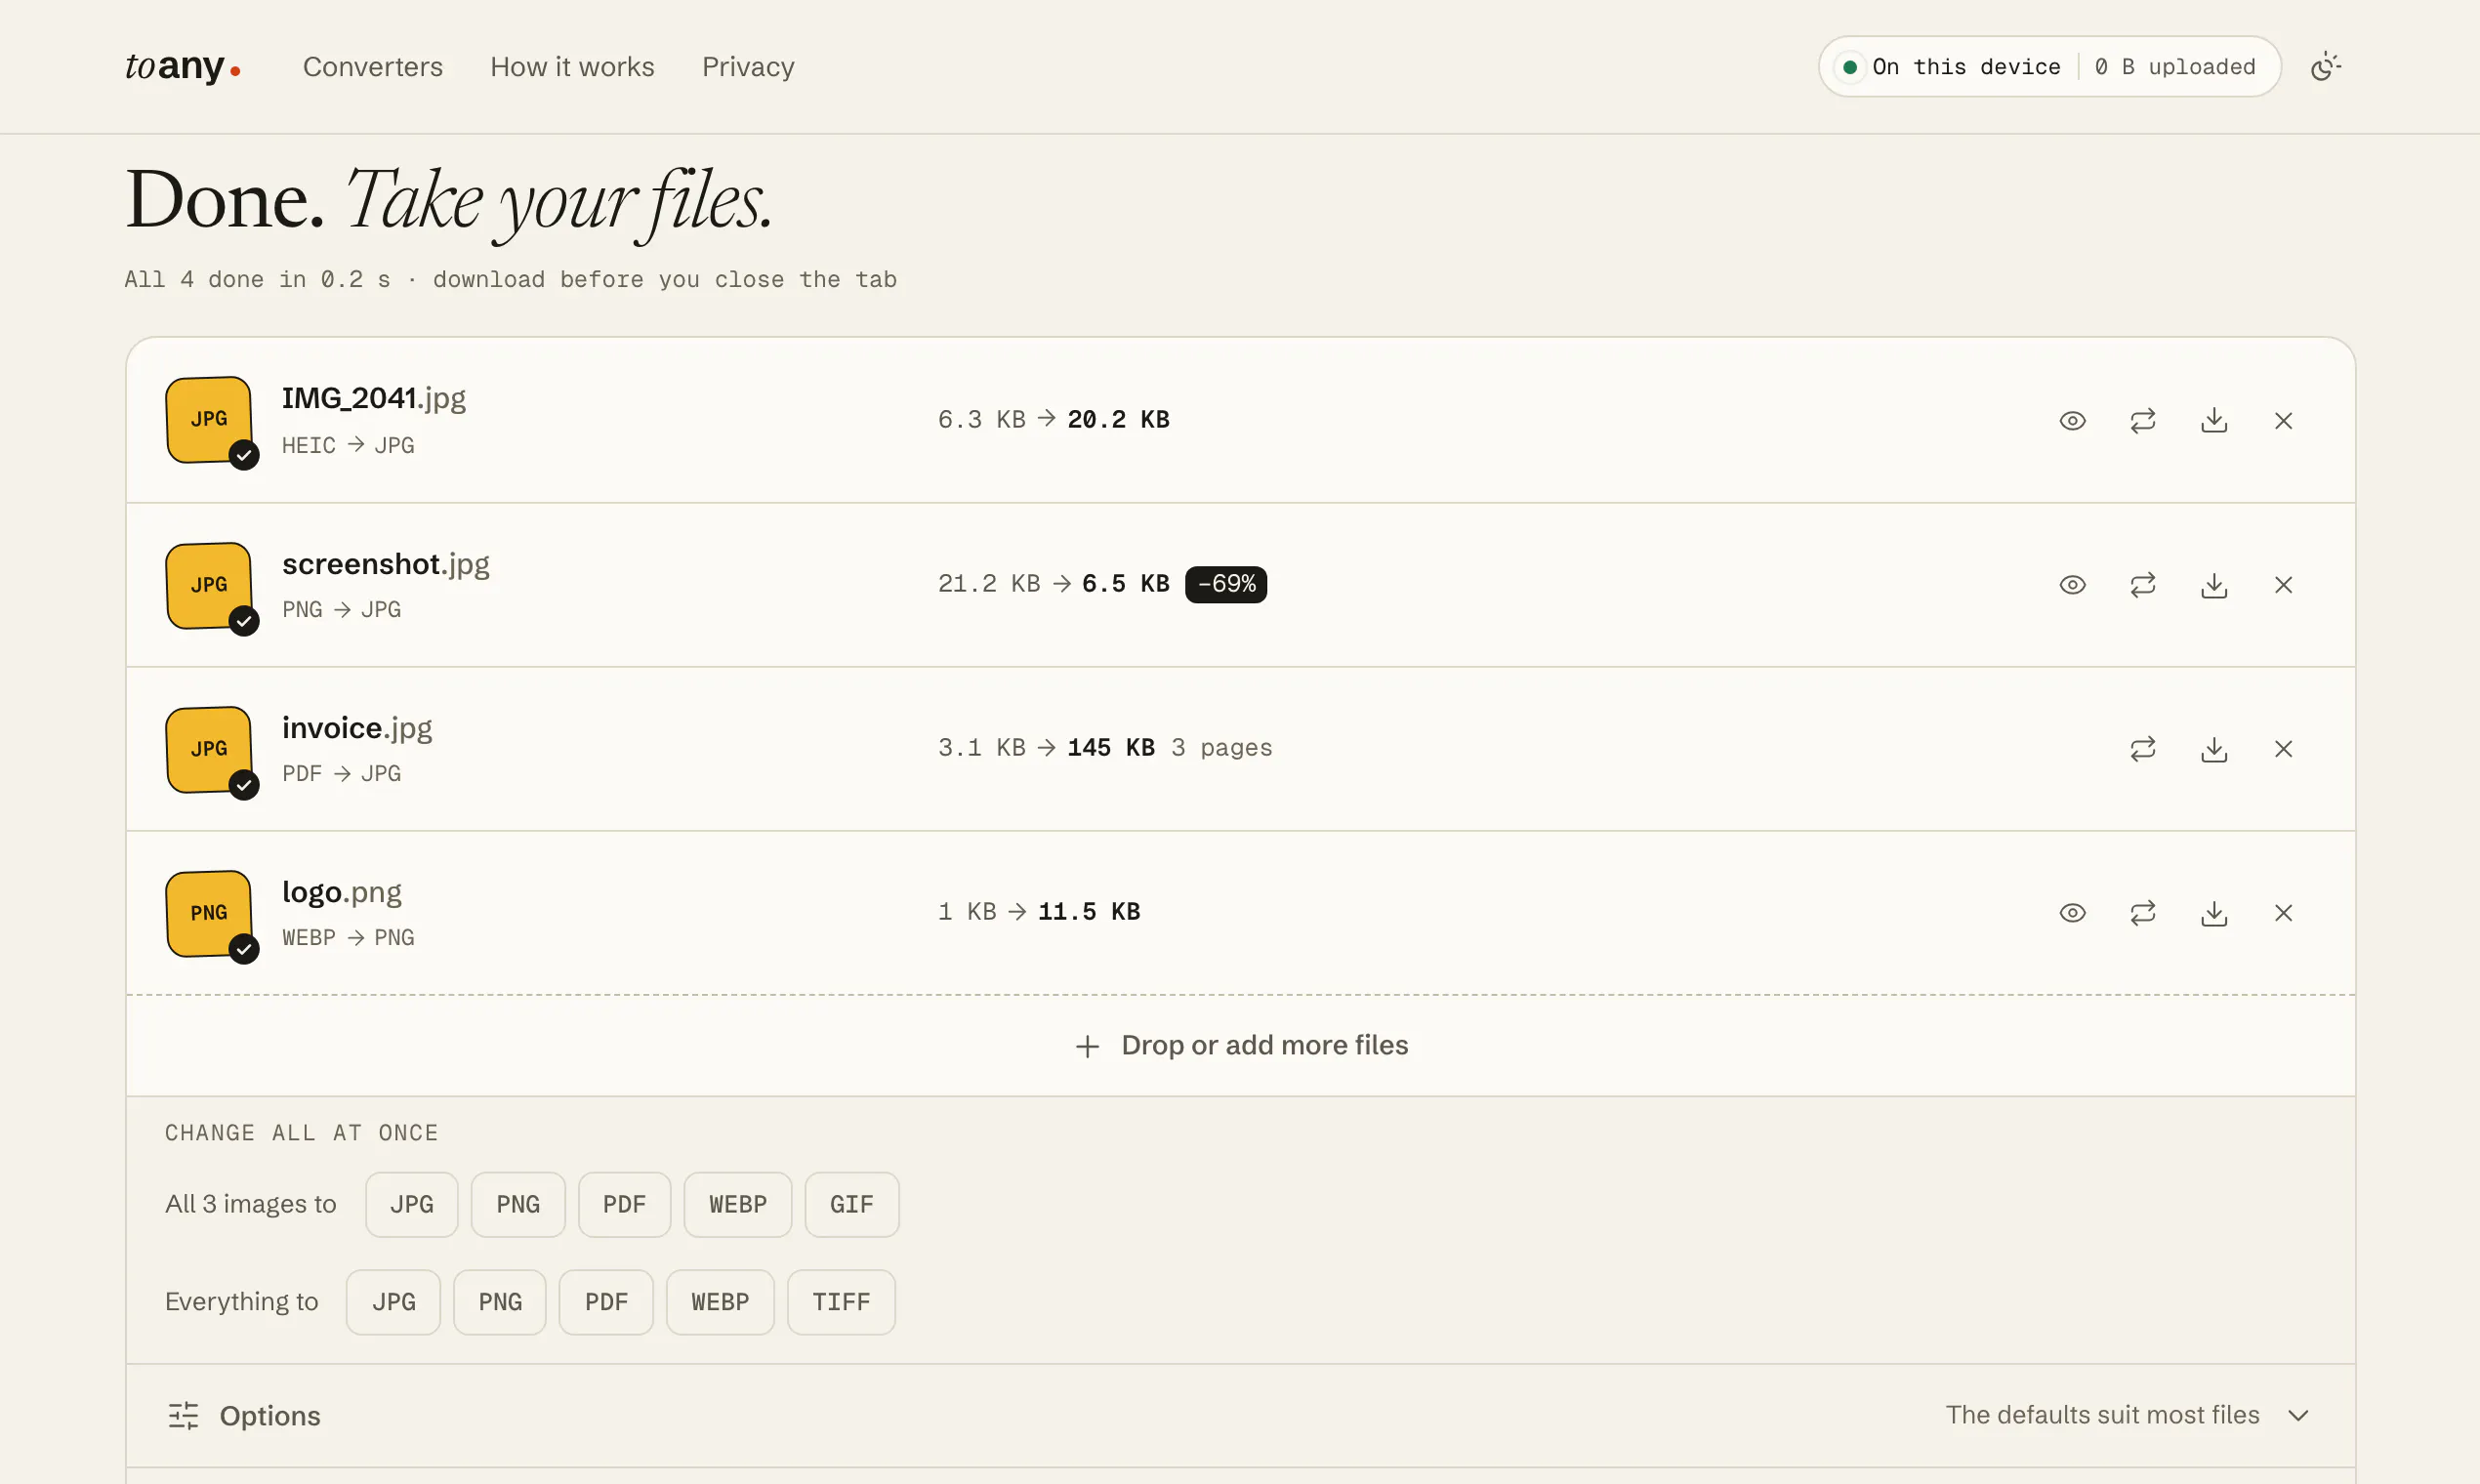Click the -69% size reduction badge

pos(1226,585)
